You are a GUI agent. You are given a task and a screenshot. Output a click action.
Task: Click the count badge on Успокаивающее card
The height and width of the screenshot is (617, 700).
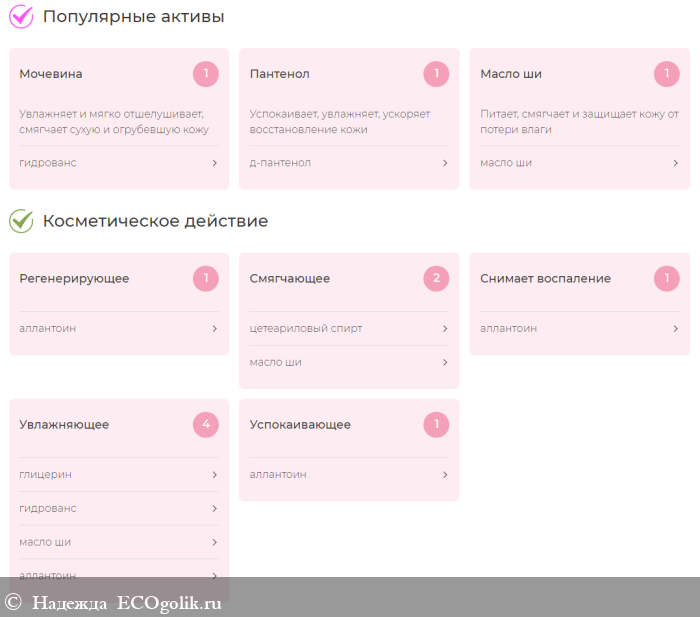point(436,425)
